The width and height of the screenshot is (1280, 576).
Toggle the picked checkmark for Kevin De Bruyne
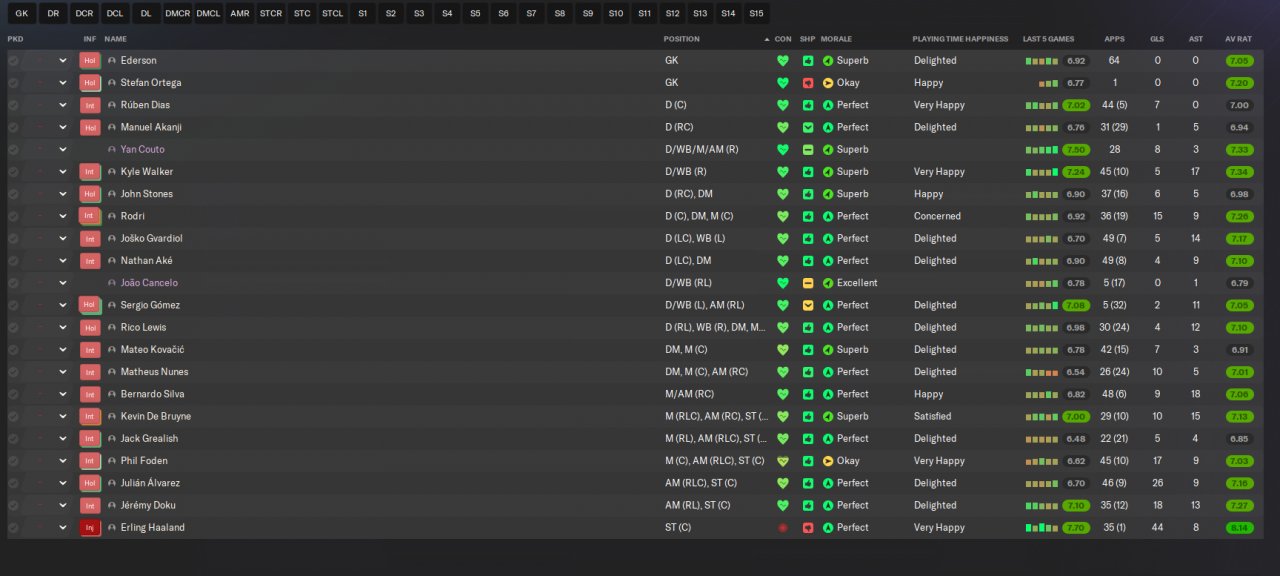pyautogui.click(x=13, y=416)
